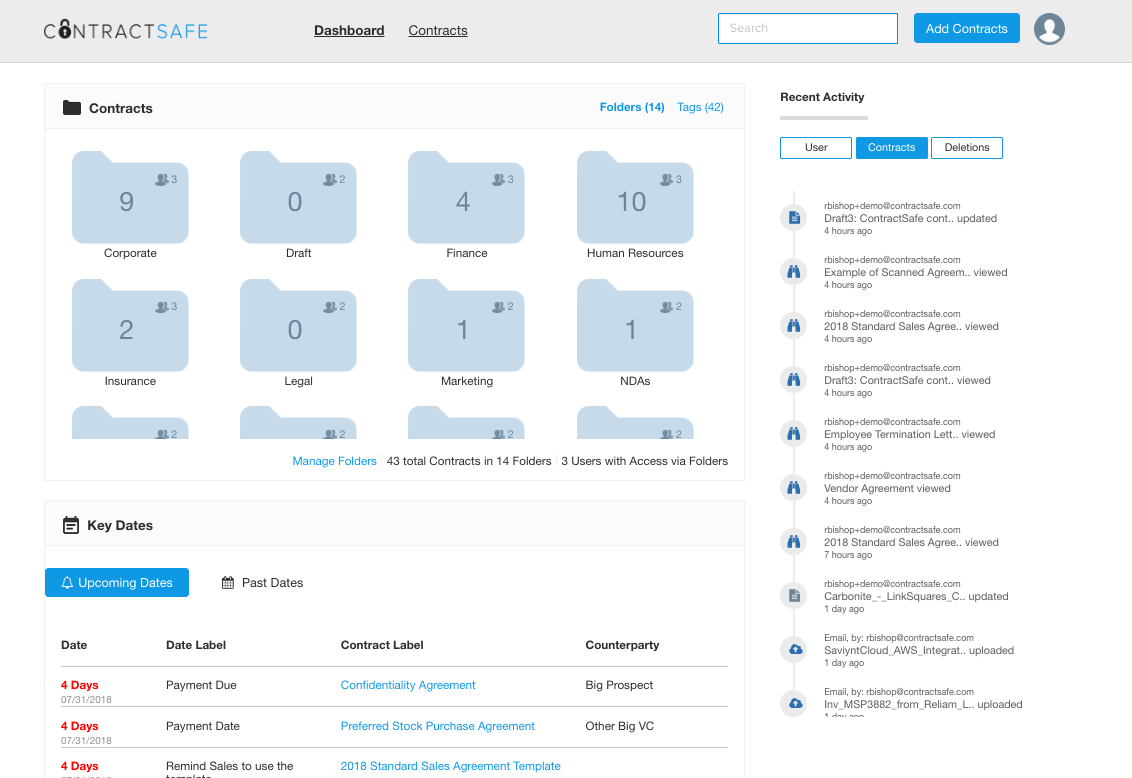Image resolution: width=1132 pixels, height=778 pixels.
Task: Show Deletions in Recent Activity
Action: point(966,148)
